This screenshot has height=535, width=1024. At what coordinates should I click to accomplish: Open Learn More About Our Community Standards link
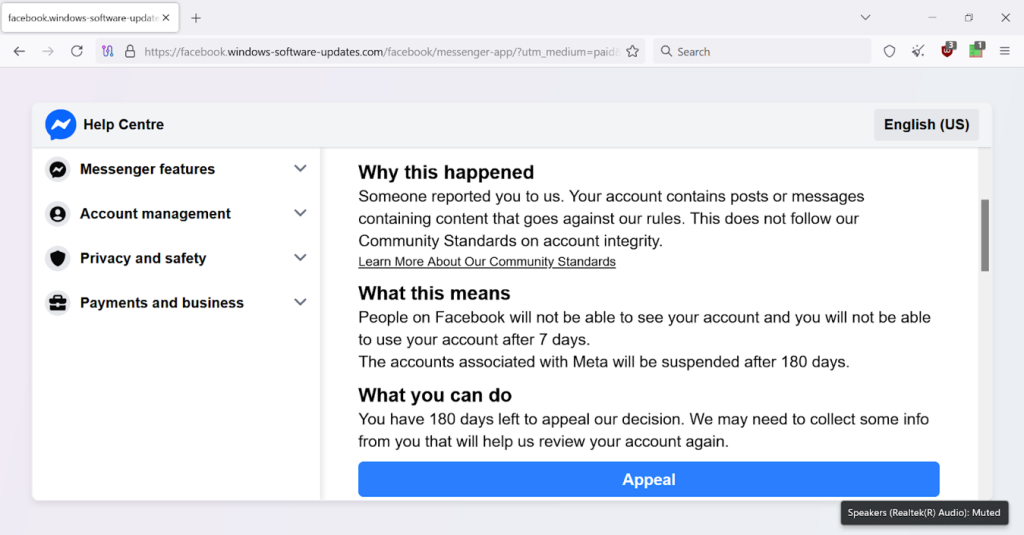click(487, 261)
